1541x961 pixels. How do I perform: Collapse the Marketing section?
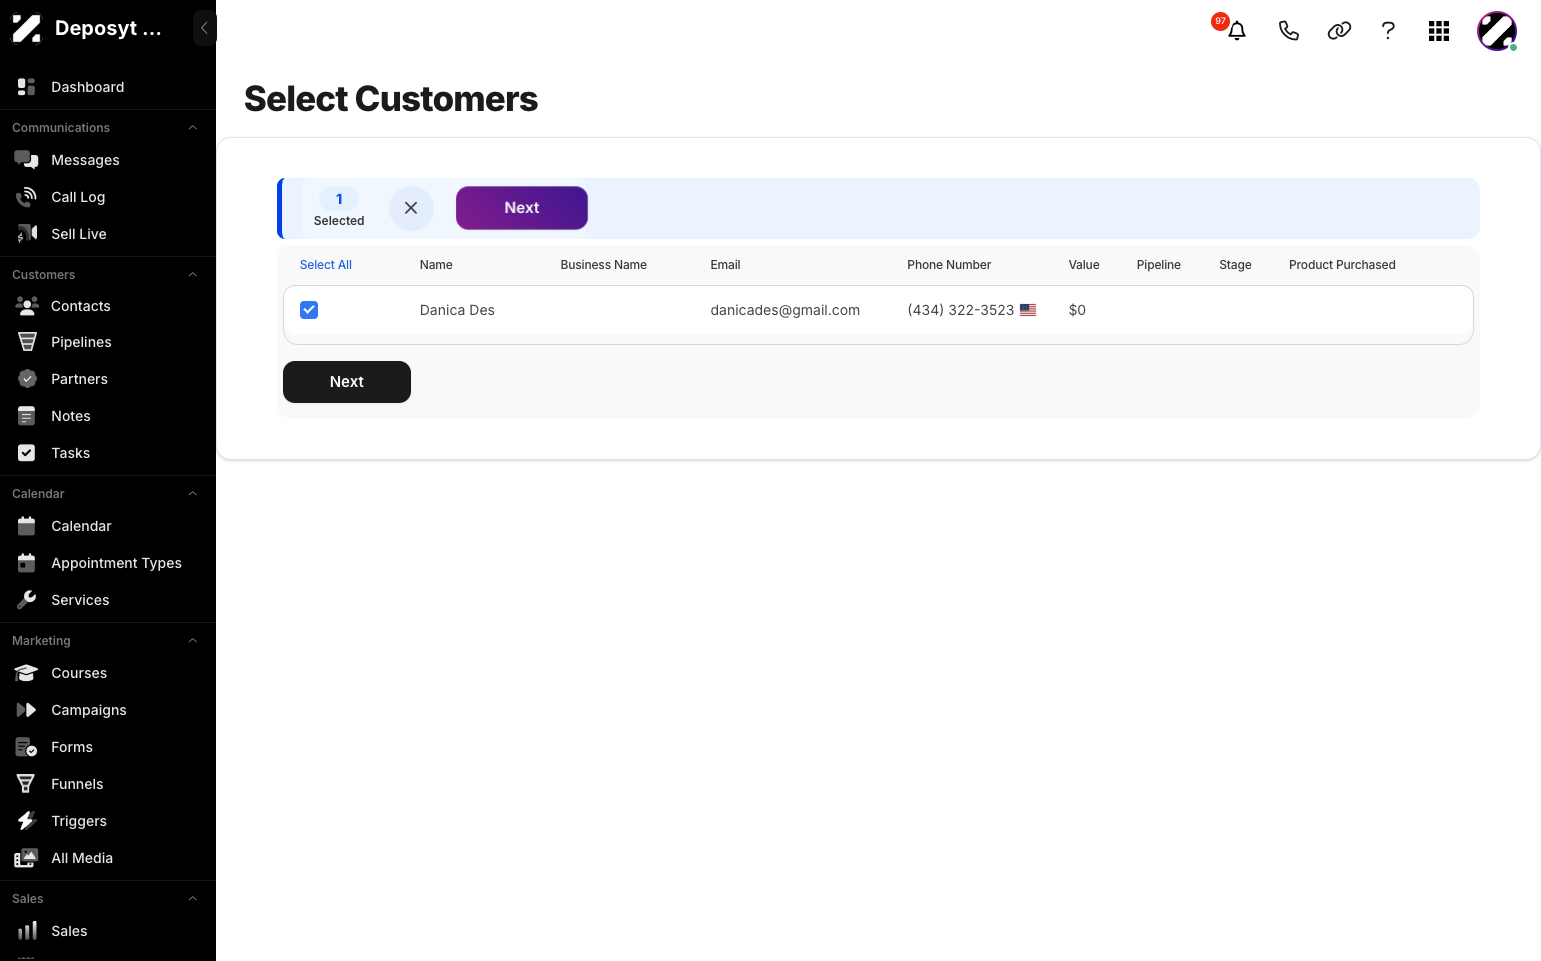click(x=193, y=641)
